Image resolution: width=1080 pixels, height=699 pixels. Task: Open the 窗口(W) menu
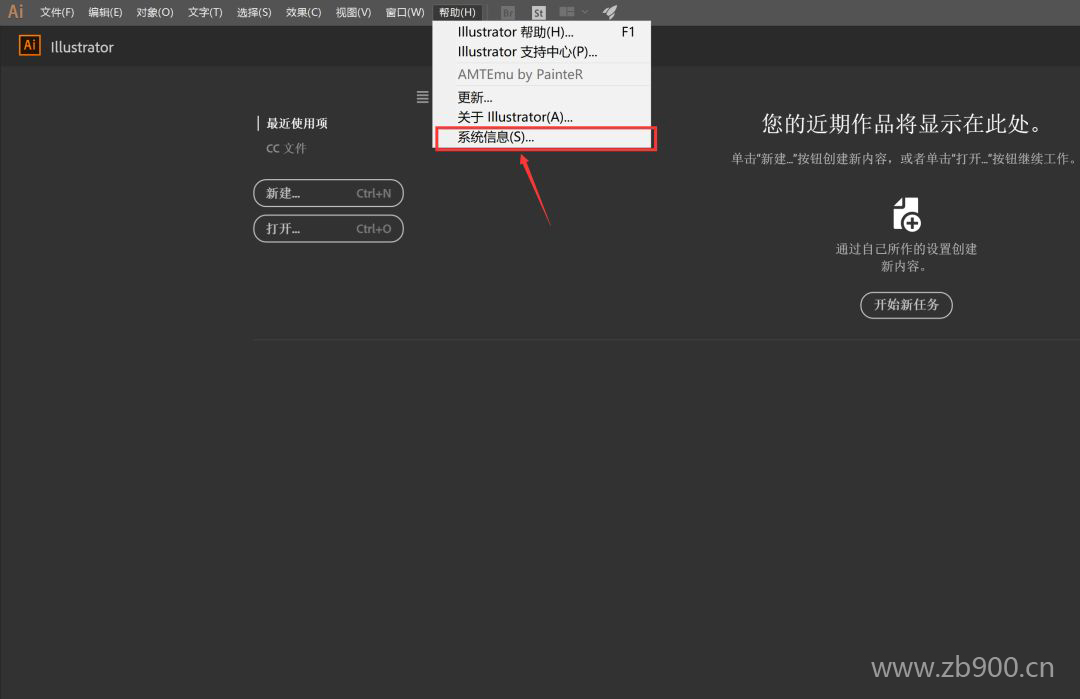tap(405, 12)
